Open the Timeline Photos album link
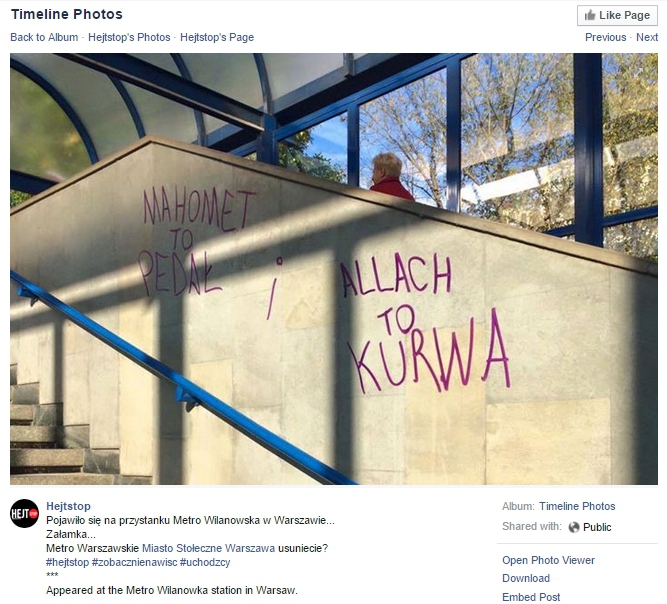Viewport: 667px width, 604px height. point(577,506)
